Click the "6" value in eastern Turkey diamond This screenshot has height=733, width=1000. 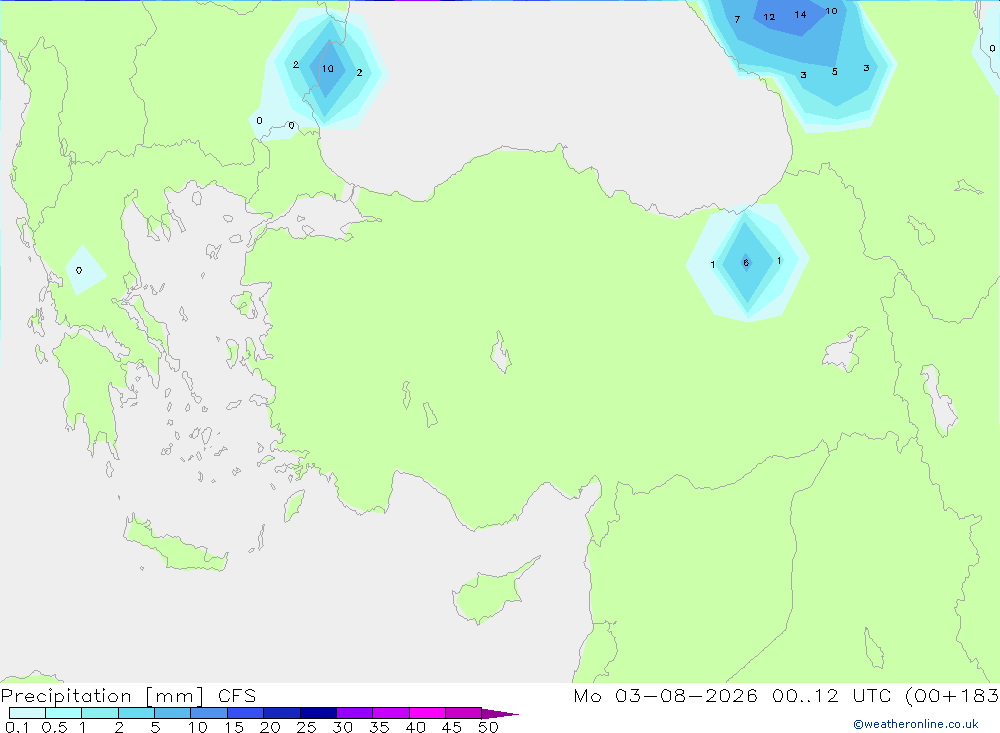pos(746,263)
